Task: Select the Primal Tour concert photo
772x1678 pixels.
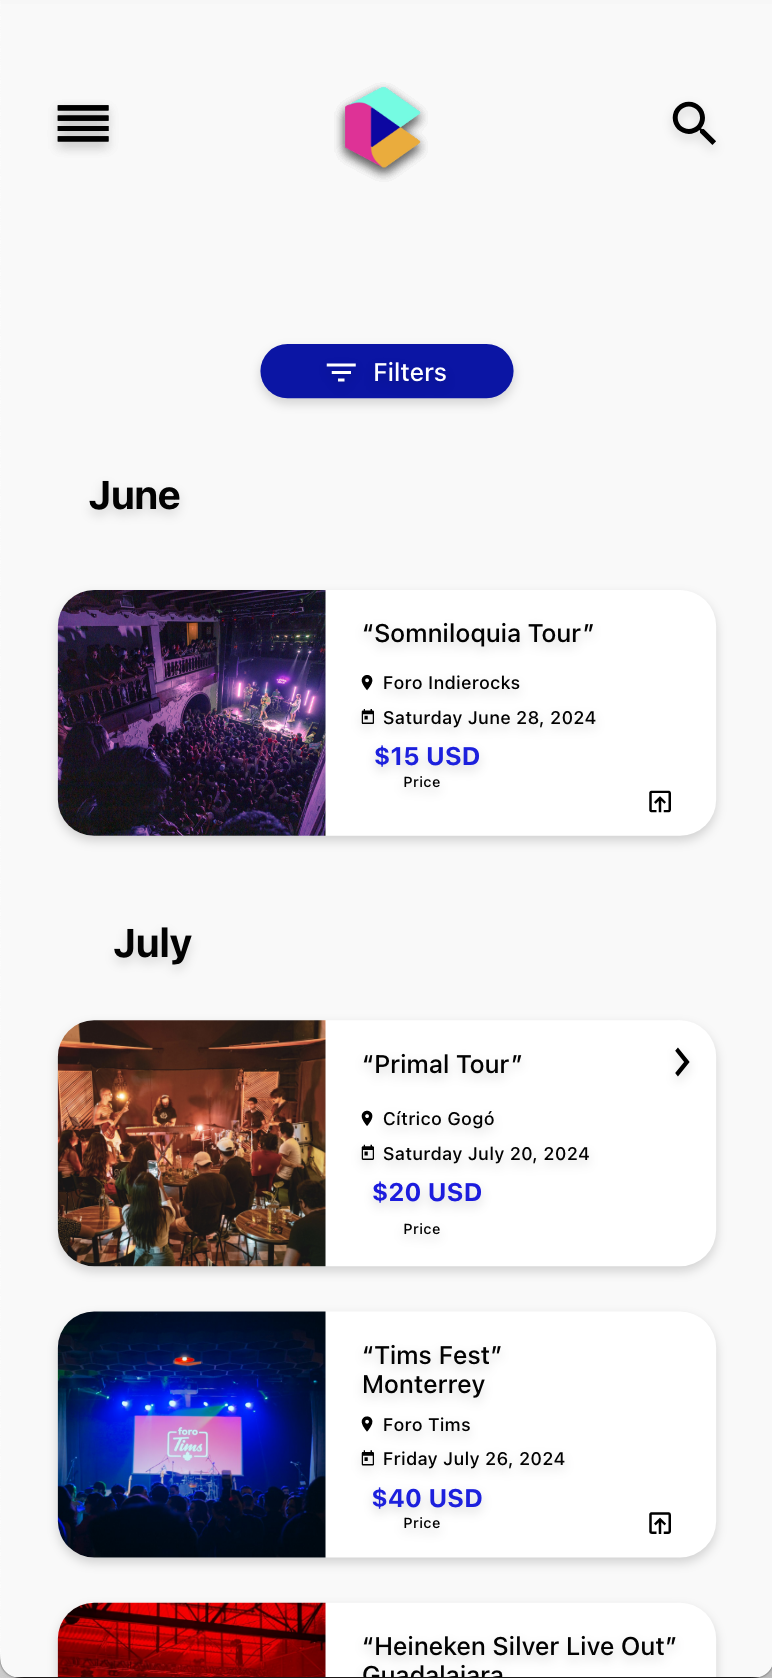Action: tap(192, 1143)
